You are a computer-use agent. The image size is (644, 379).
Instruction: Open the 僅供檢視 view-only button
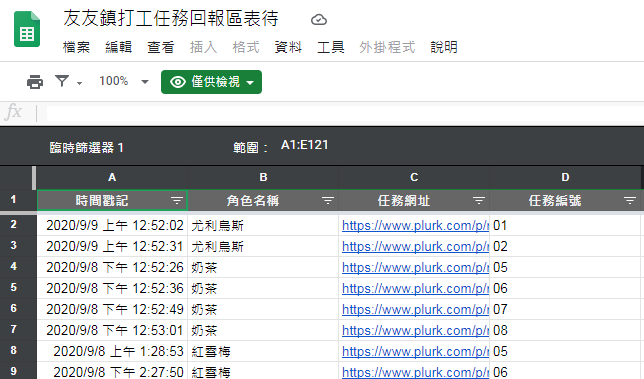point(211,82)
